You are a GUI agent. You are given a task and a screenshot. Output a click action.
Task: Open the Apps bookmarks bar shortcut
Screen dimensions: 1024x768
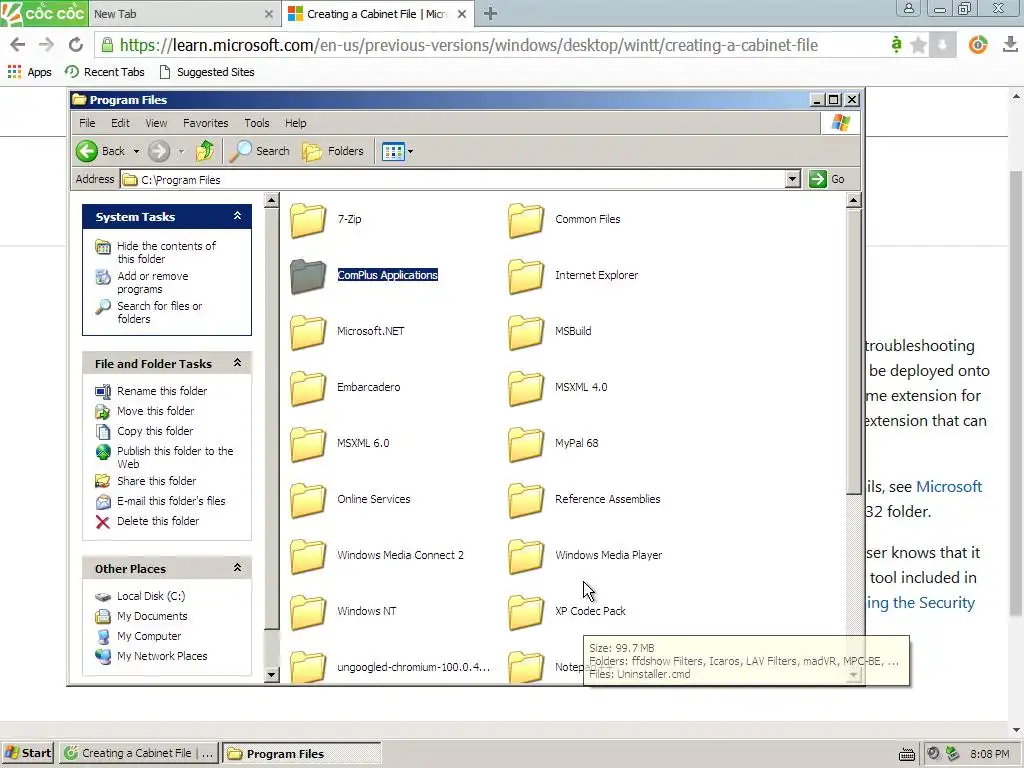click(29, 72)
